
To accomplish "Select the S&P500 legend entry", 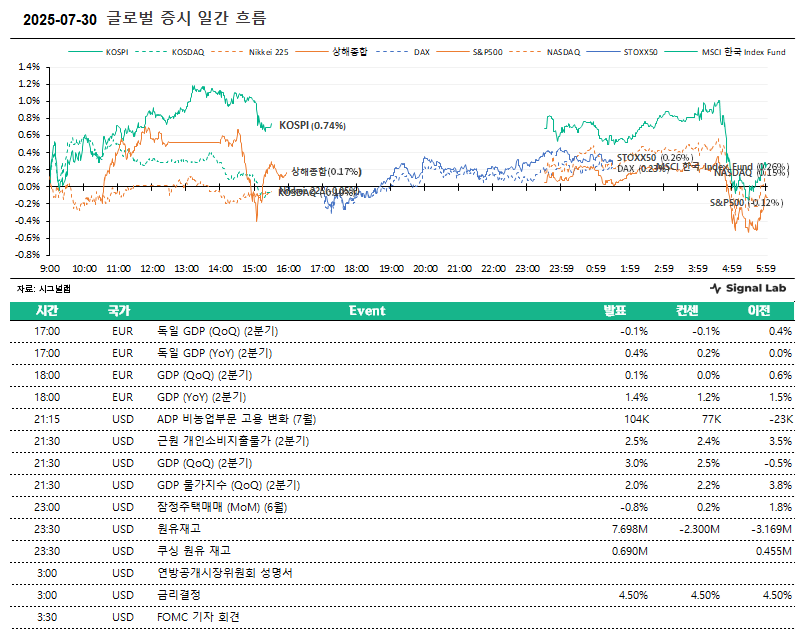I will tap(490, 51).
